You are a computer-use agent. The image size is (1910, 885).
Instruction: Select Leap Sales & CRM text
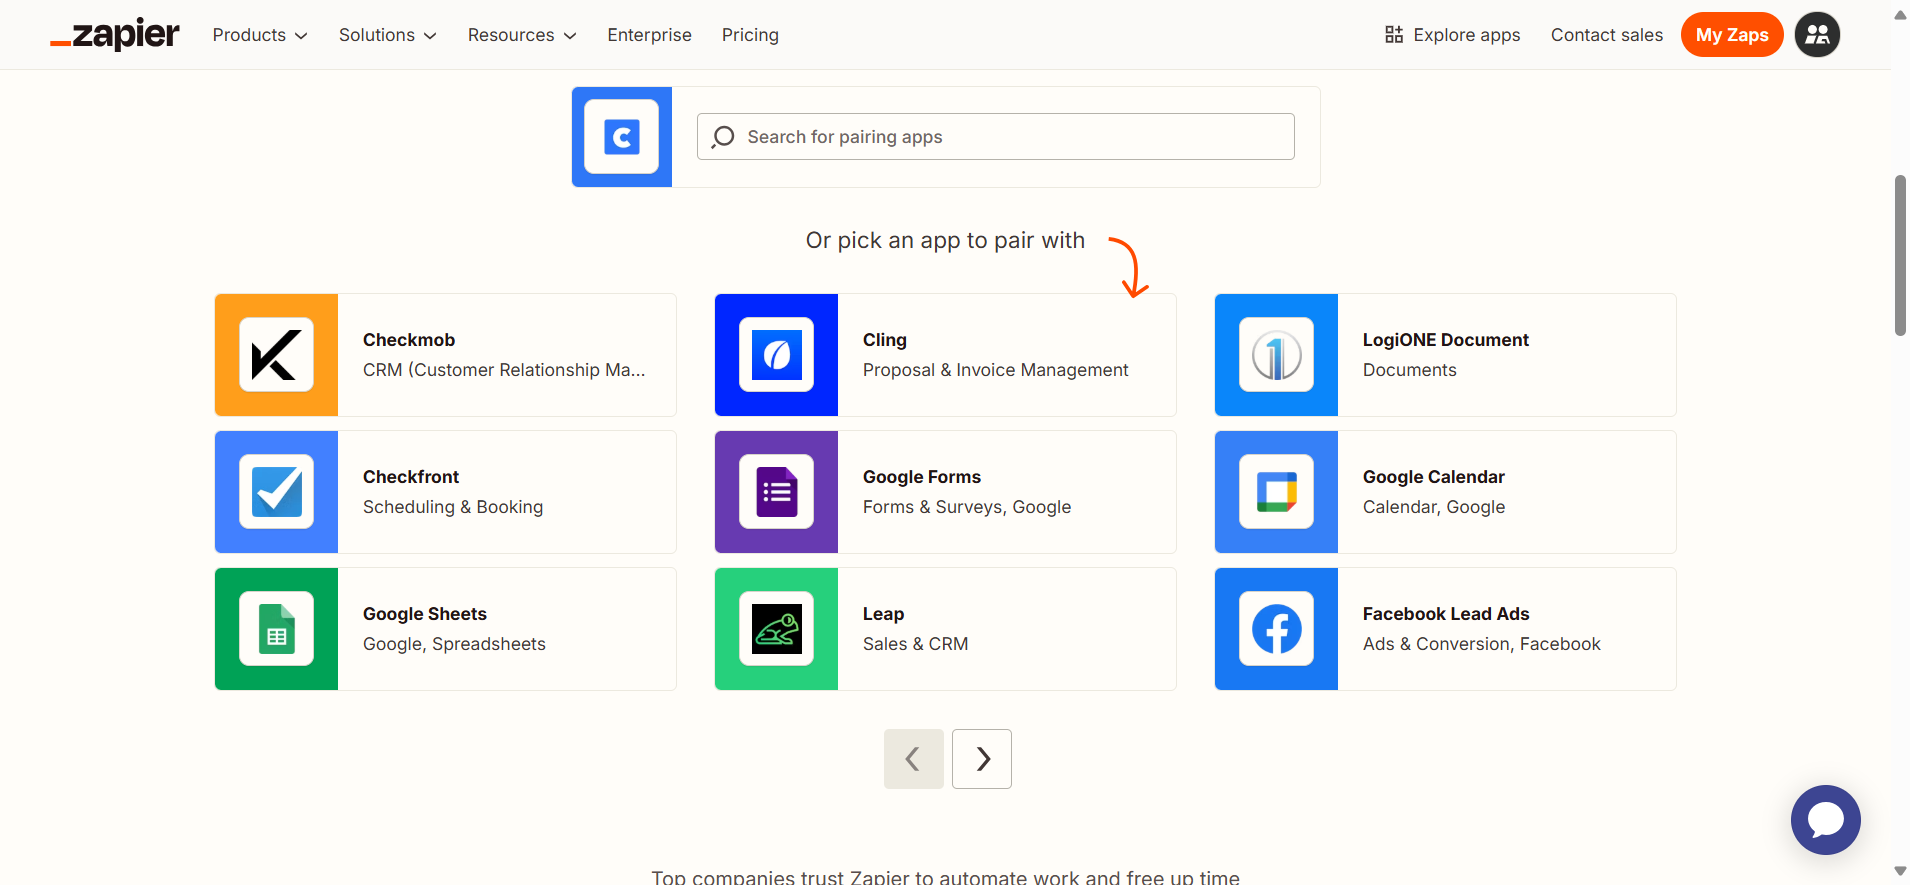(916, 644)
